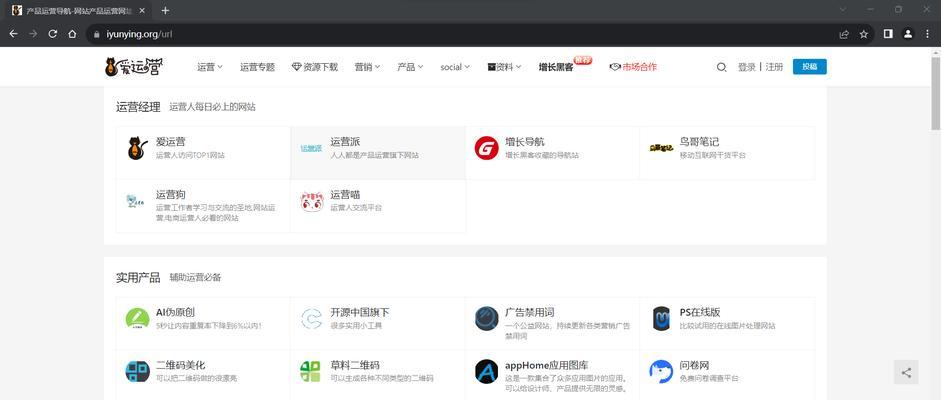The height and width of the screenshot is (400, 941).
Task: Click the floating share icon button
Action: pyautogui.click(x=906, y=372)
